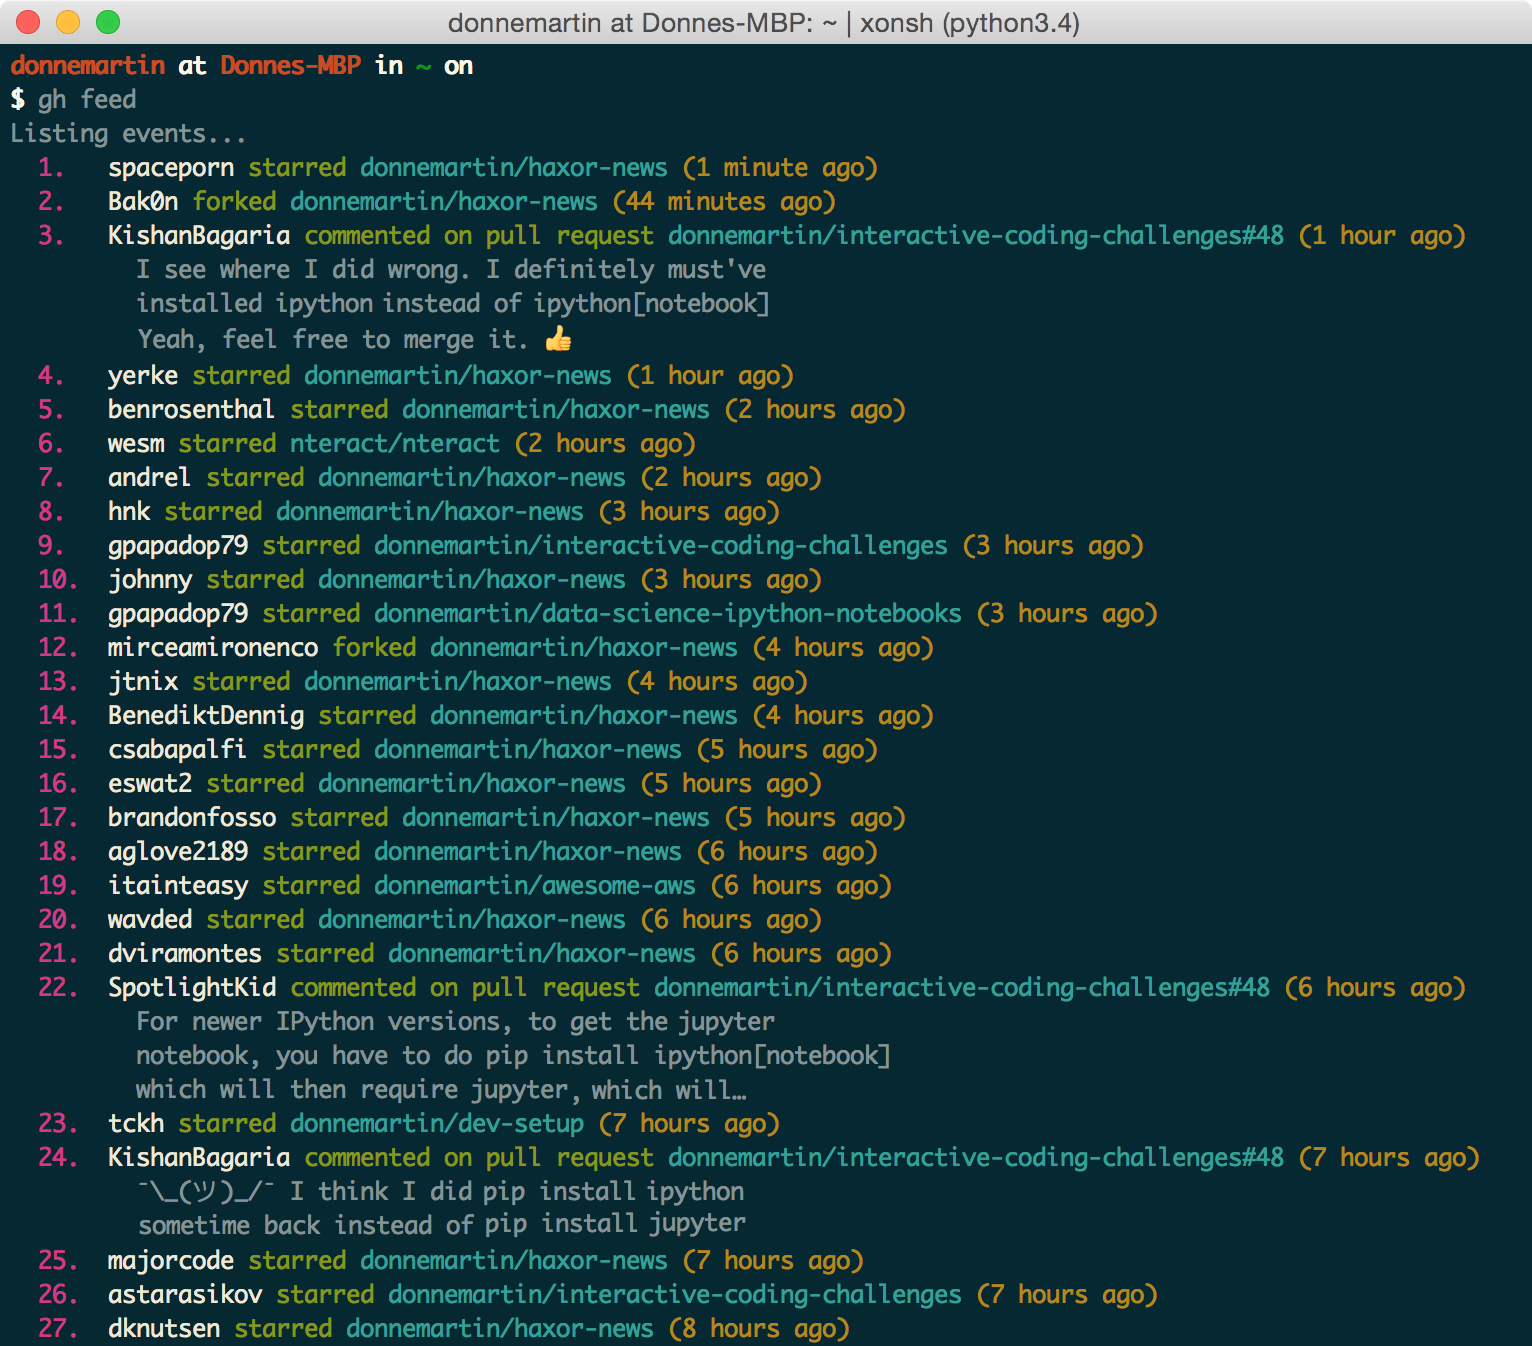
Task: Click username mirceamironenco in event 12
Action: tap(213, 647)
